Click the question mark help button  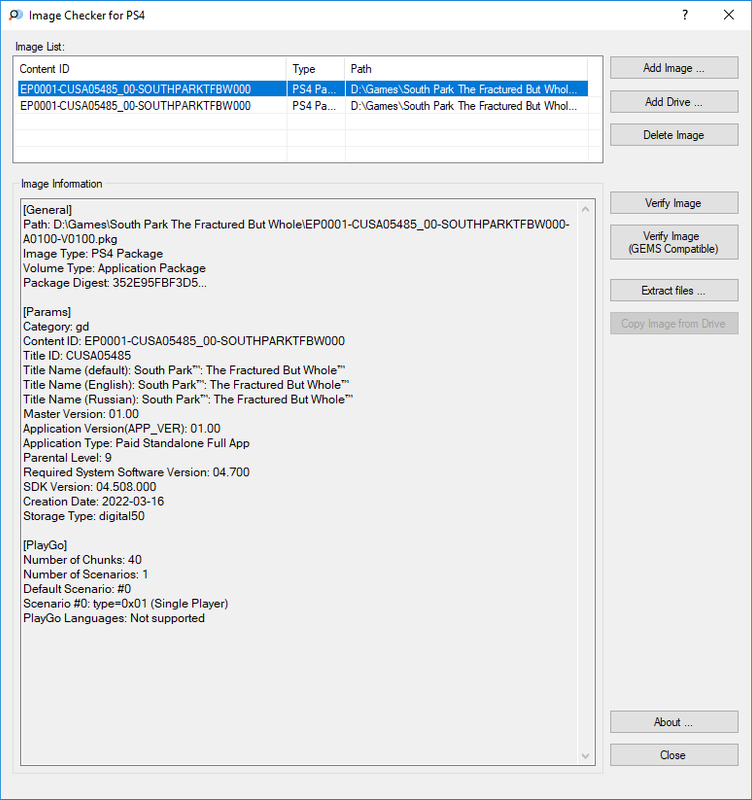[x=685, y=15]
